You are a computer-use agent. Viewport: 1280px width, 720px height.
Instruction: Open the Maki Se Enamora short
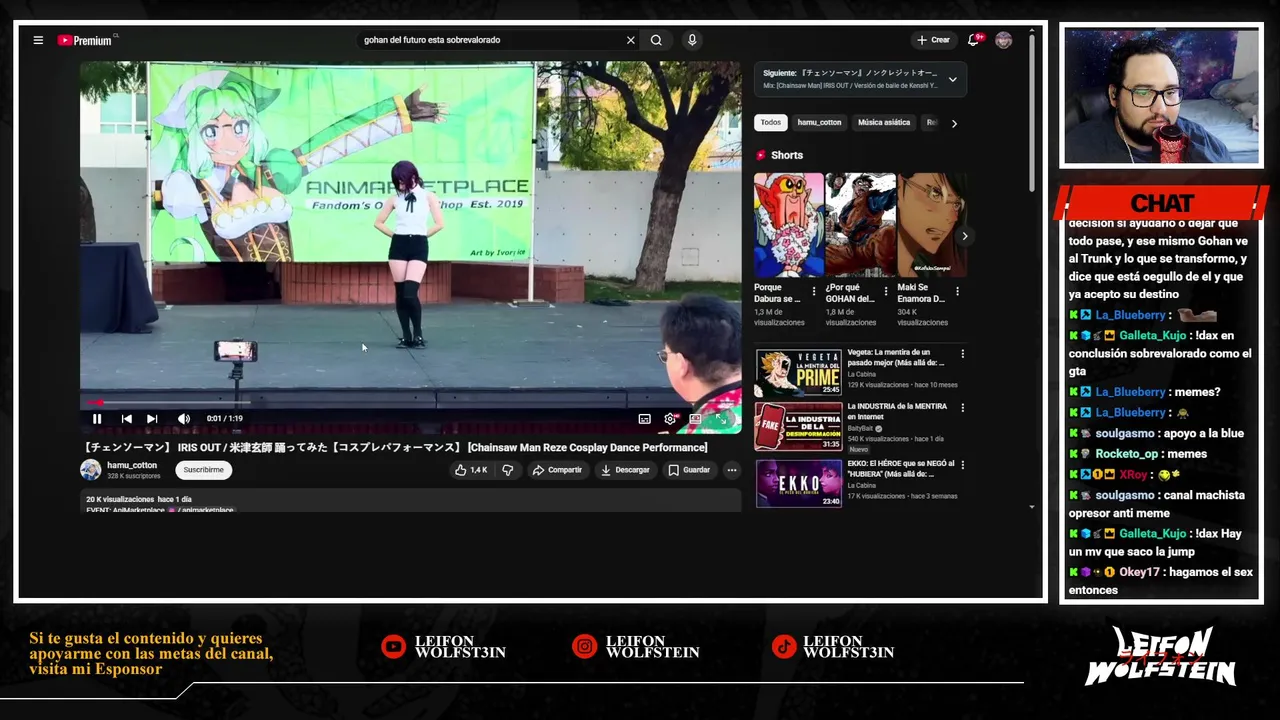[931, 225]
